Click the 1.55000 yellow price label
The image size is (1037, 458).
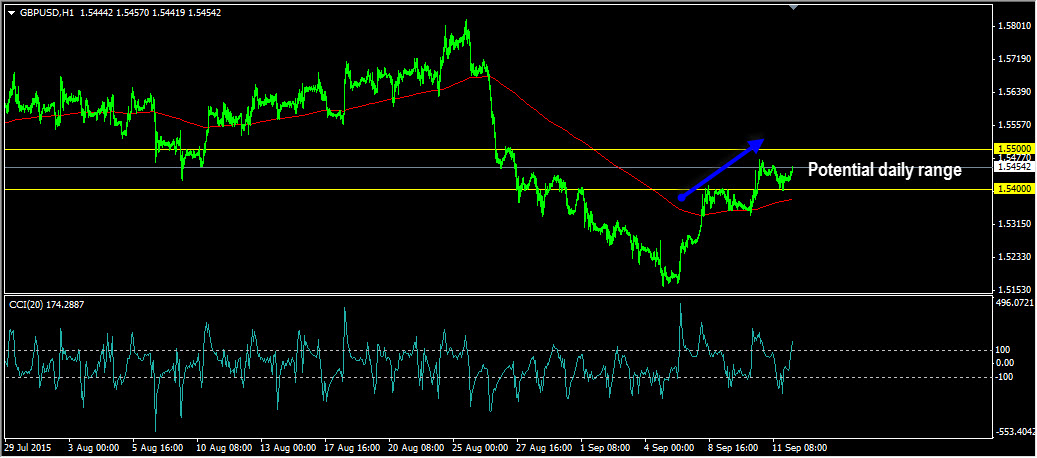[1013, 149]
